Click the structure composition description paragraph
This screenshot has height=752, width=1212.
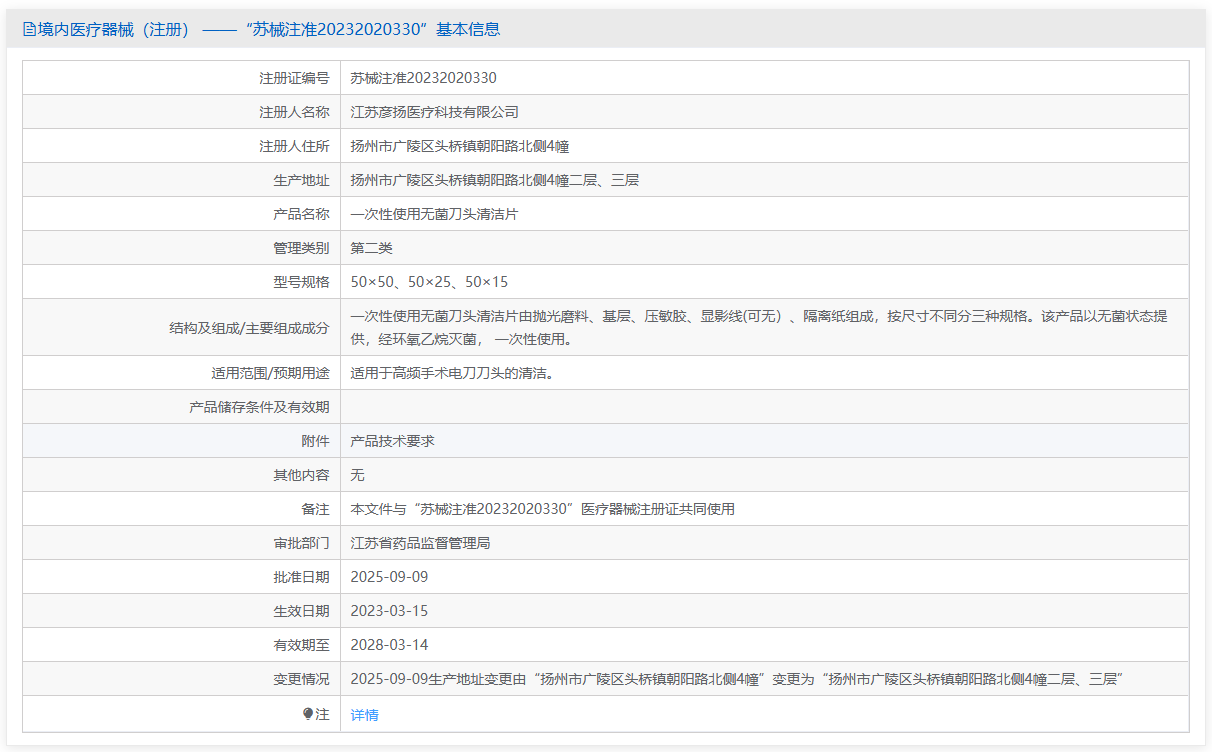[x=759, y=328]
